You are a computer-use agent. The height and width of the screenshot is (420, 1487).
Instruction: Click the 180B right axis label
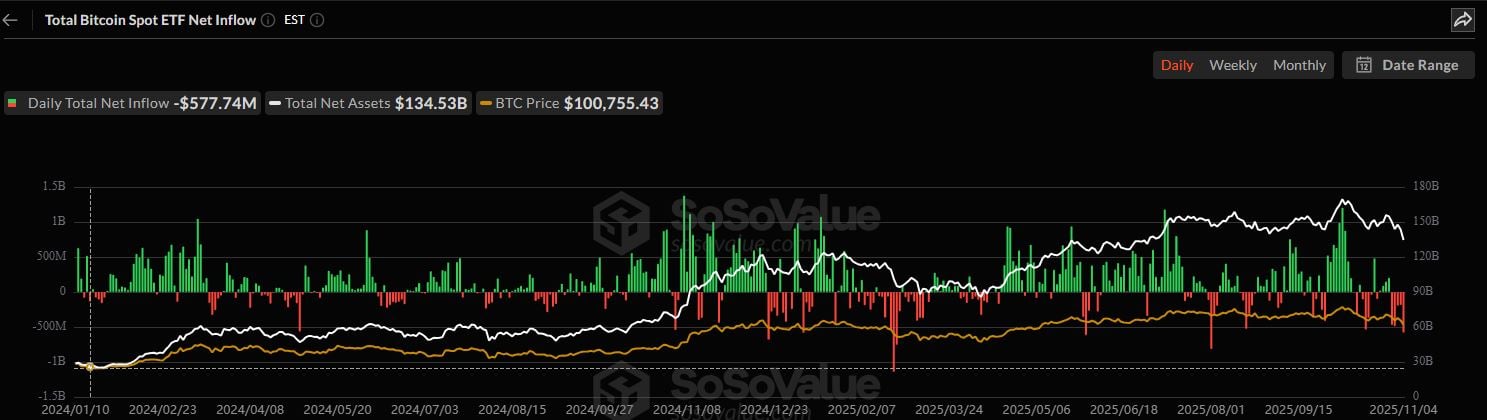(1425, 187)
